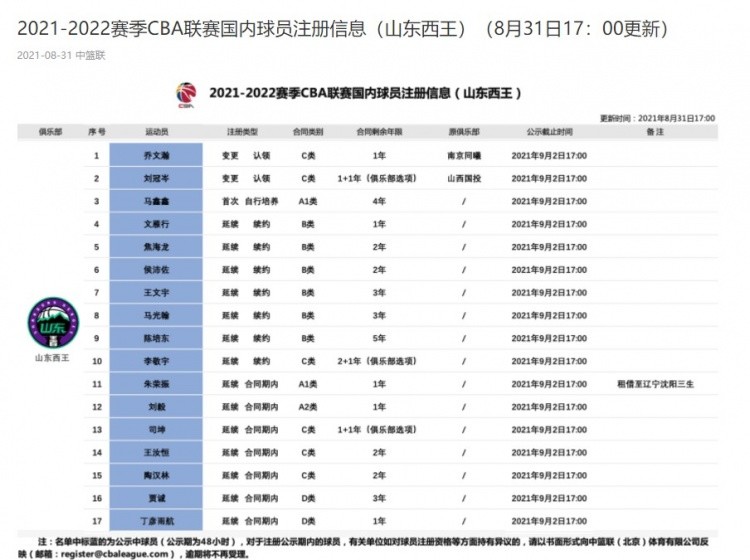Click the 更新时间 2021年8月31日17:00 text
750x560 pixels.
(x=658, y=118)
